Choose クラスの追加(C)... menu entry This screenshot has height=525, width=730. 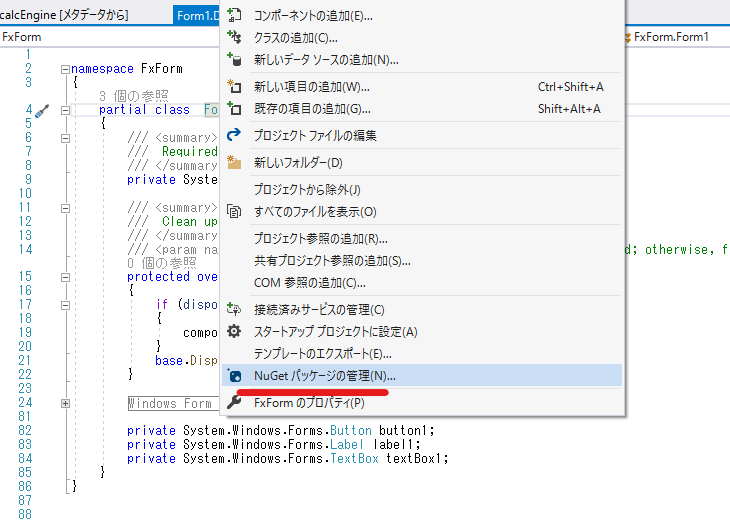(422, 37)
